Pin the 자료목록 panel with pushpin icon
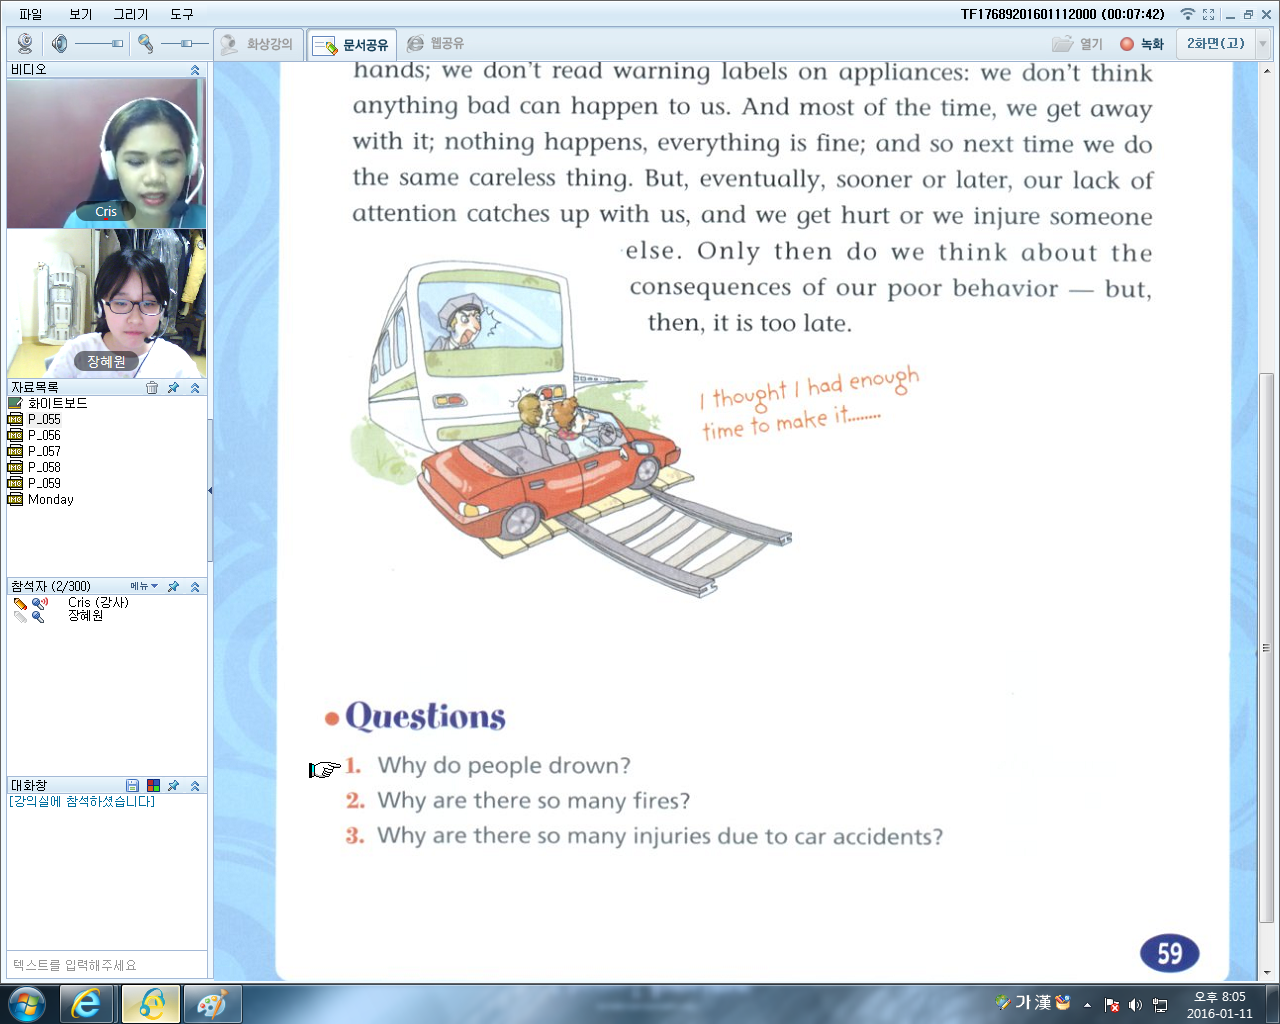This screenshot has height=1024, width=1280. (173, 388)
